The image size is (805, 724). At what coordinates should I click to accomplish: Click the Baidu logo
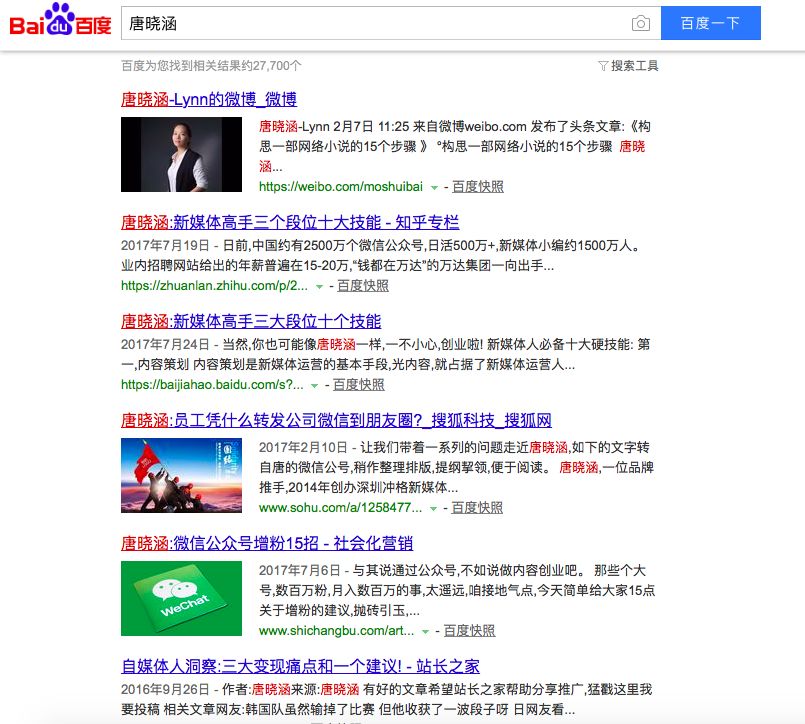(60, 21)
